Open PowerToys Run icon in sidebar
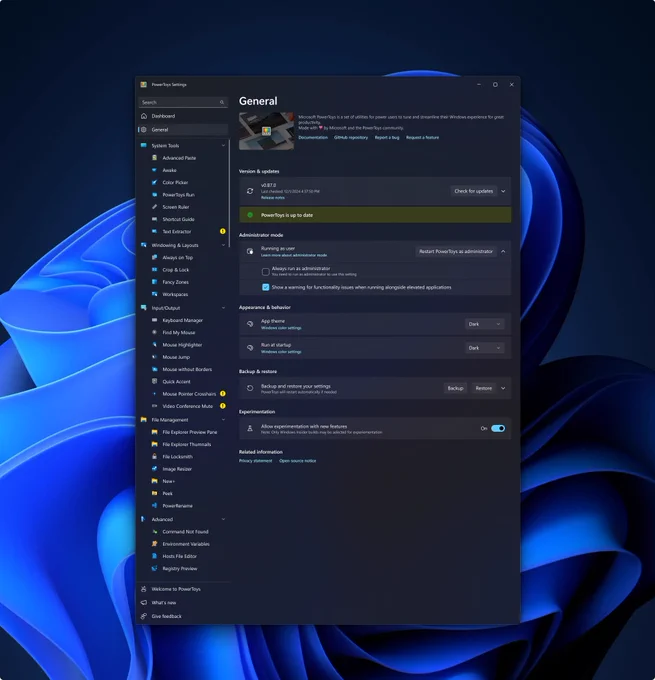The image size is (655, 680). [154, 195]
